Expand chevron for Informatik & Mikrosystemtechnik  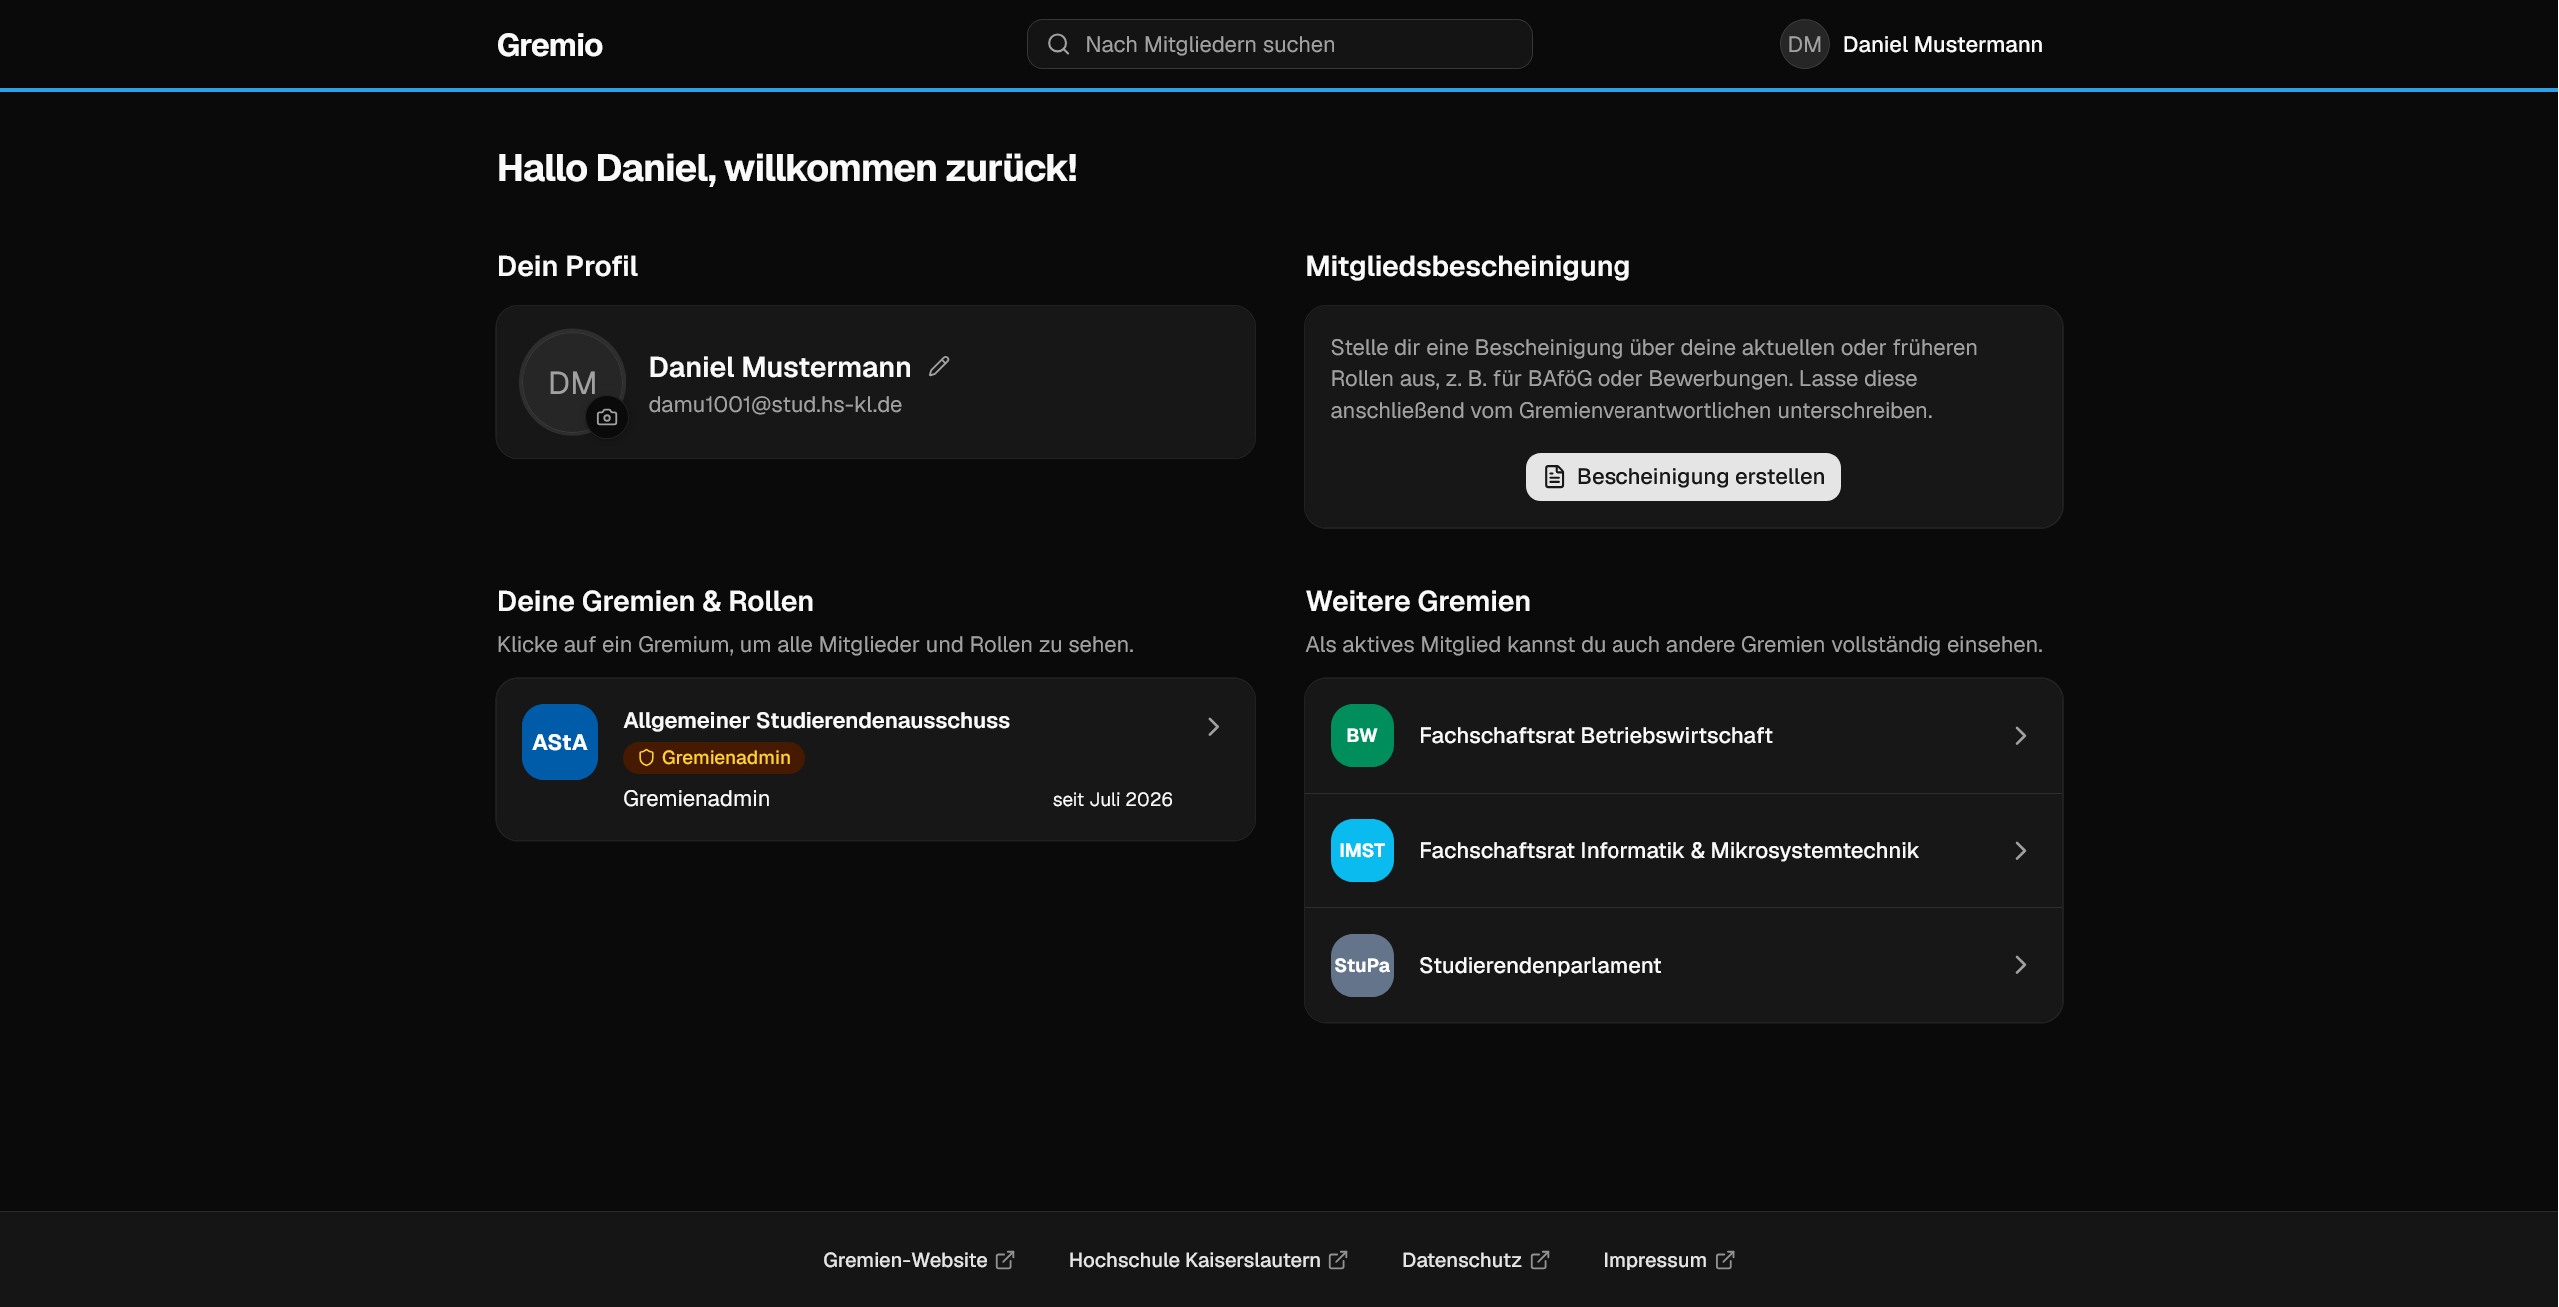tap(2020, 851)
